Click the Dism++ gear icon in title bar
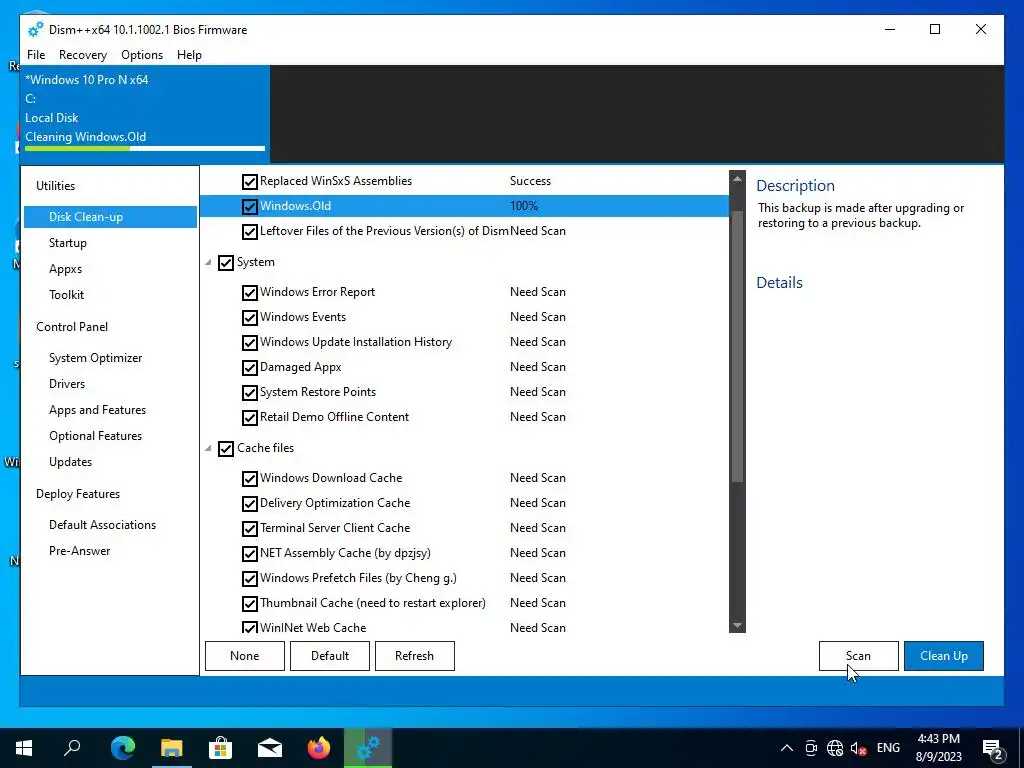The height and width of the screenshot is (768, 1024). pyautogui.click(x=35, y=29)
